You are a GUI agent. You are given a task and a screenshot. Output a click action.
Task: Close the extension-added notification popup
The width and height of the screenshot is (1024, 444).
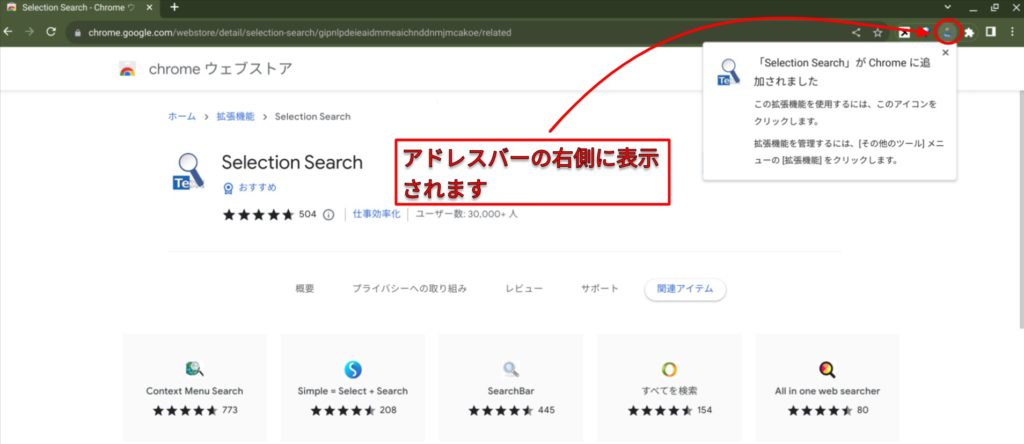(945, 53)
